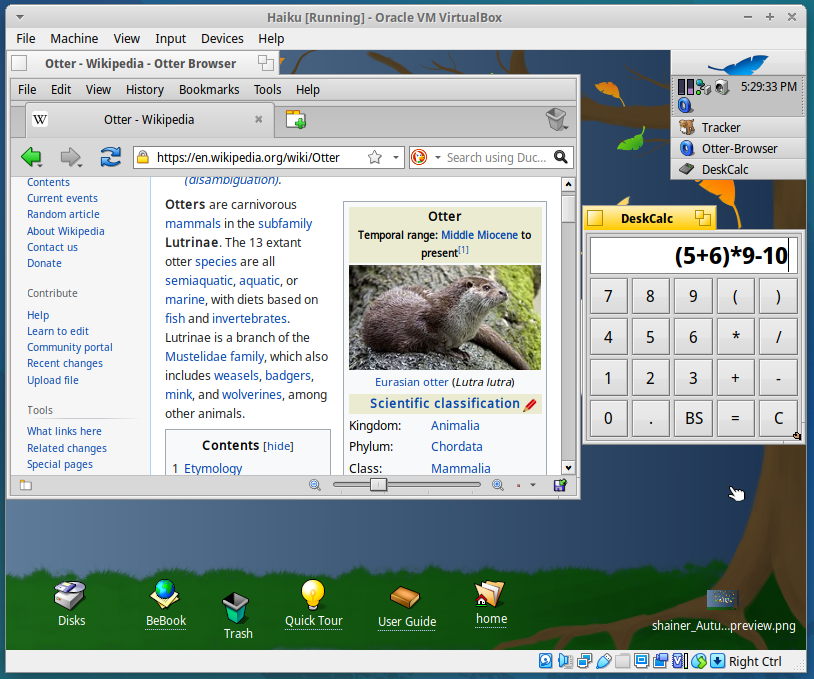Select the Otter - Wikipedia tab
Viewport: 814px width, 679px height.
[x=148, y=119]
